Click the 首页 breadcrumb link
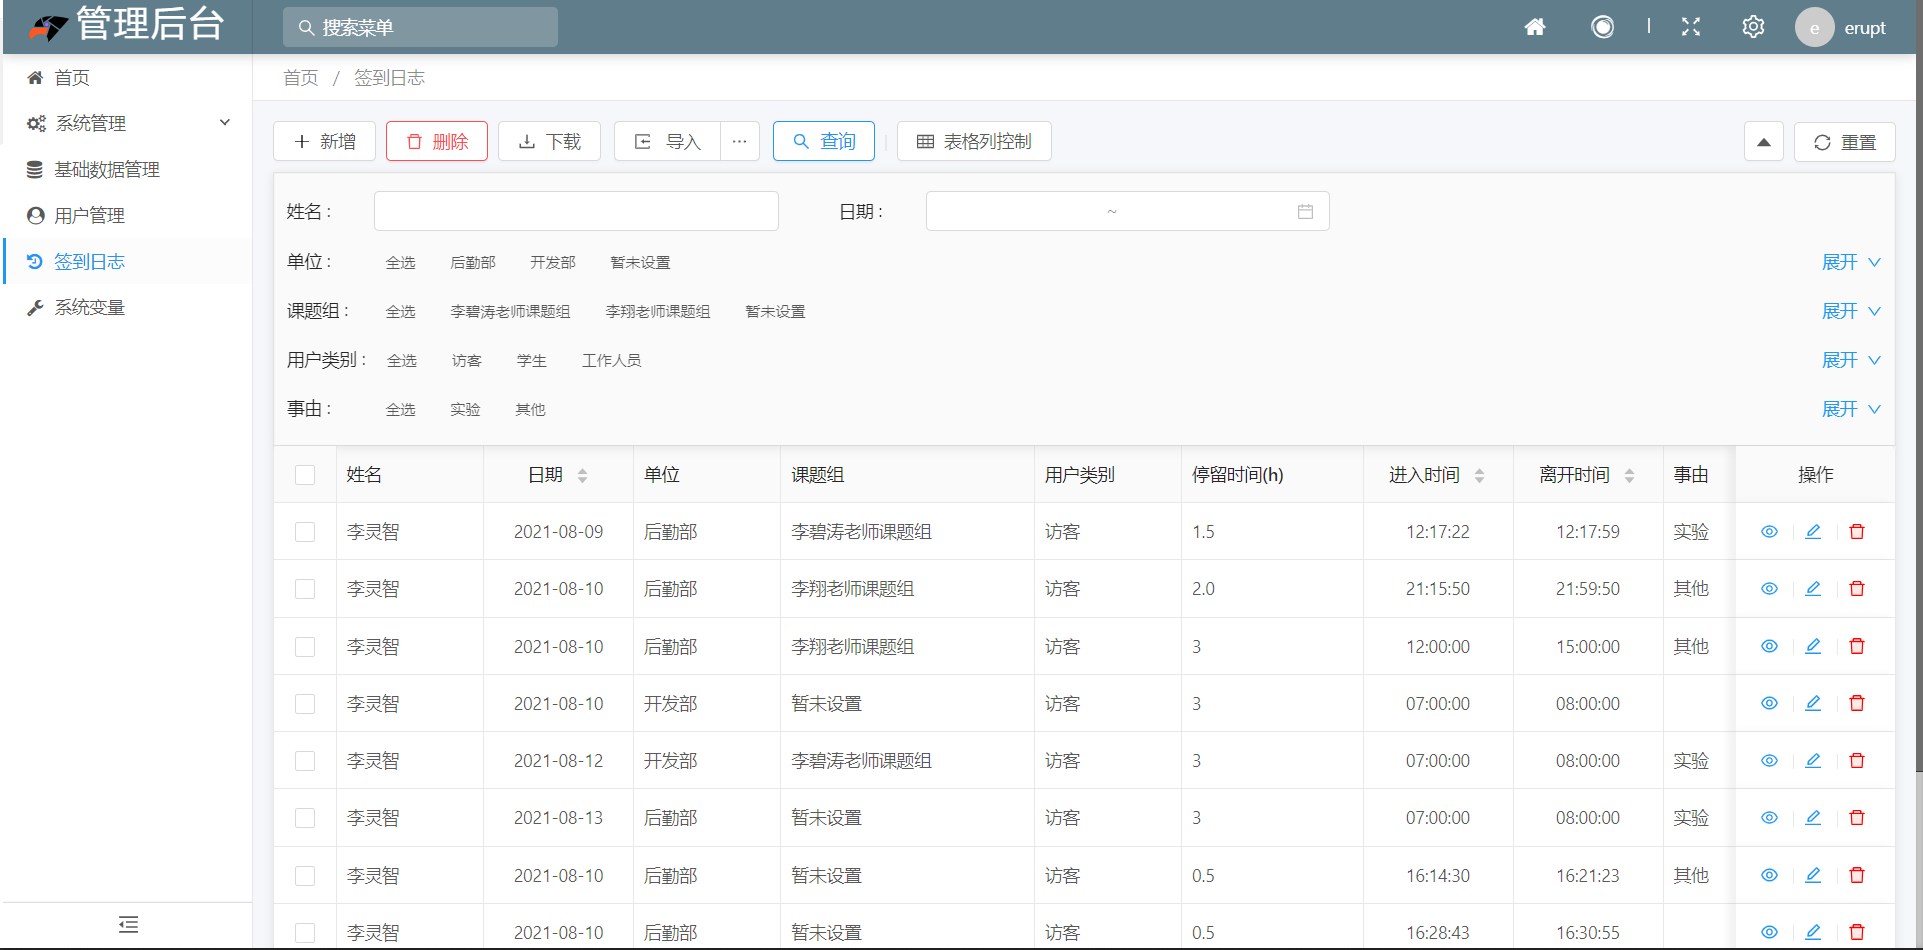Image resolution: width=1923 pixels, height=950 pixels. [x=300, y=78]
